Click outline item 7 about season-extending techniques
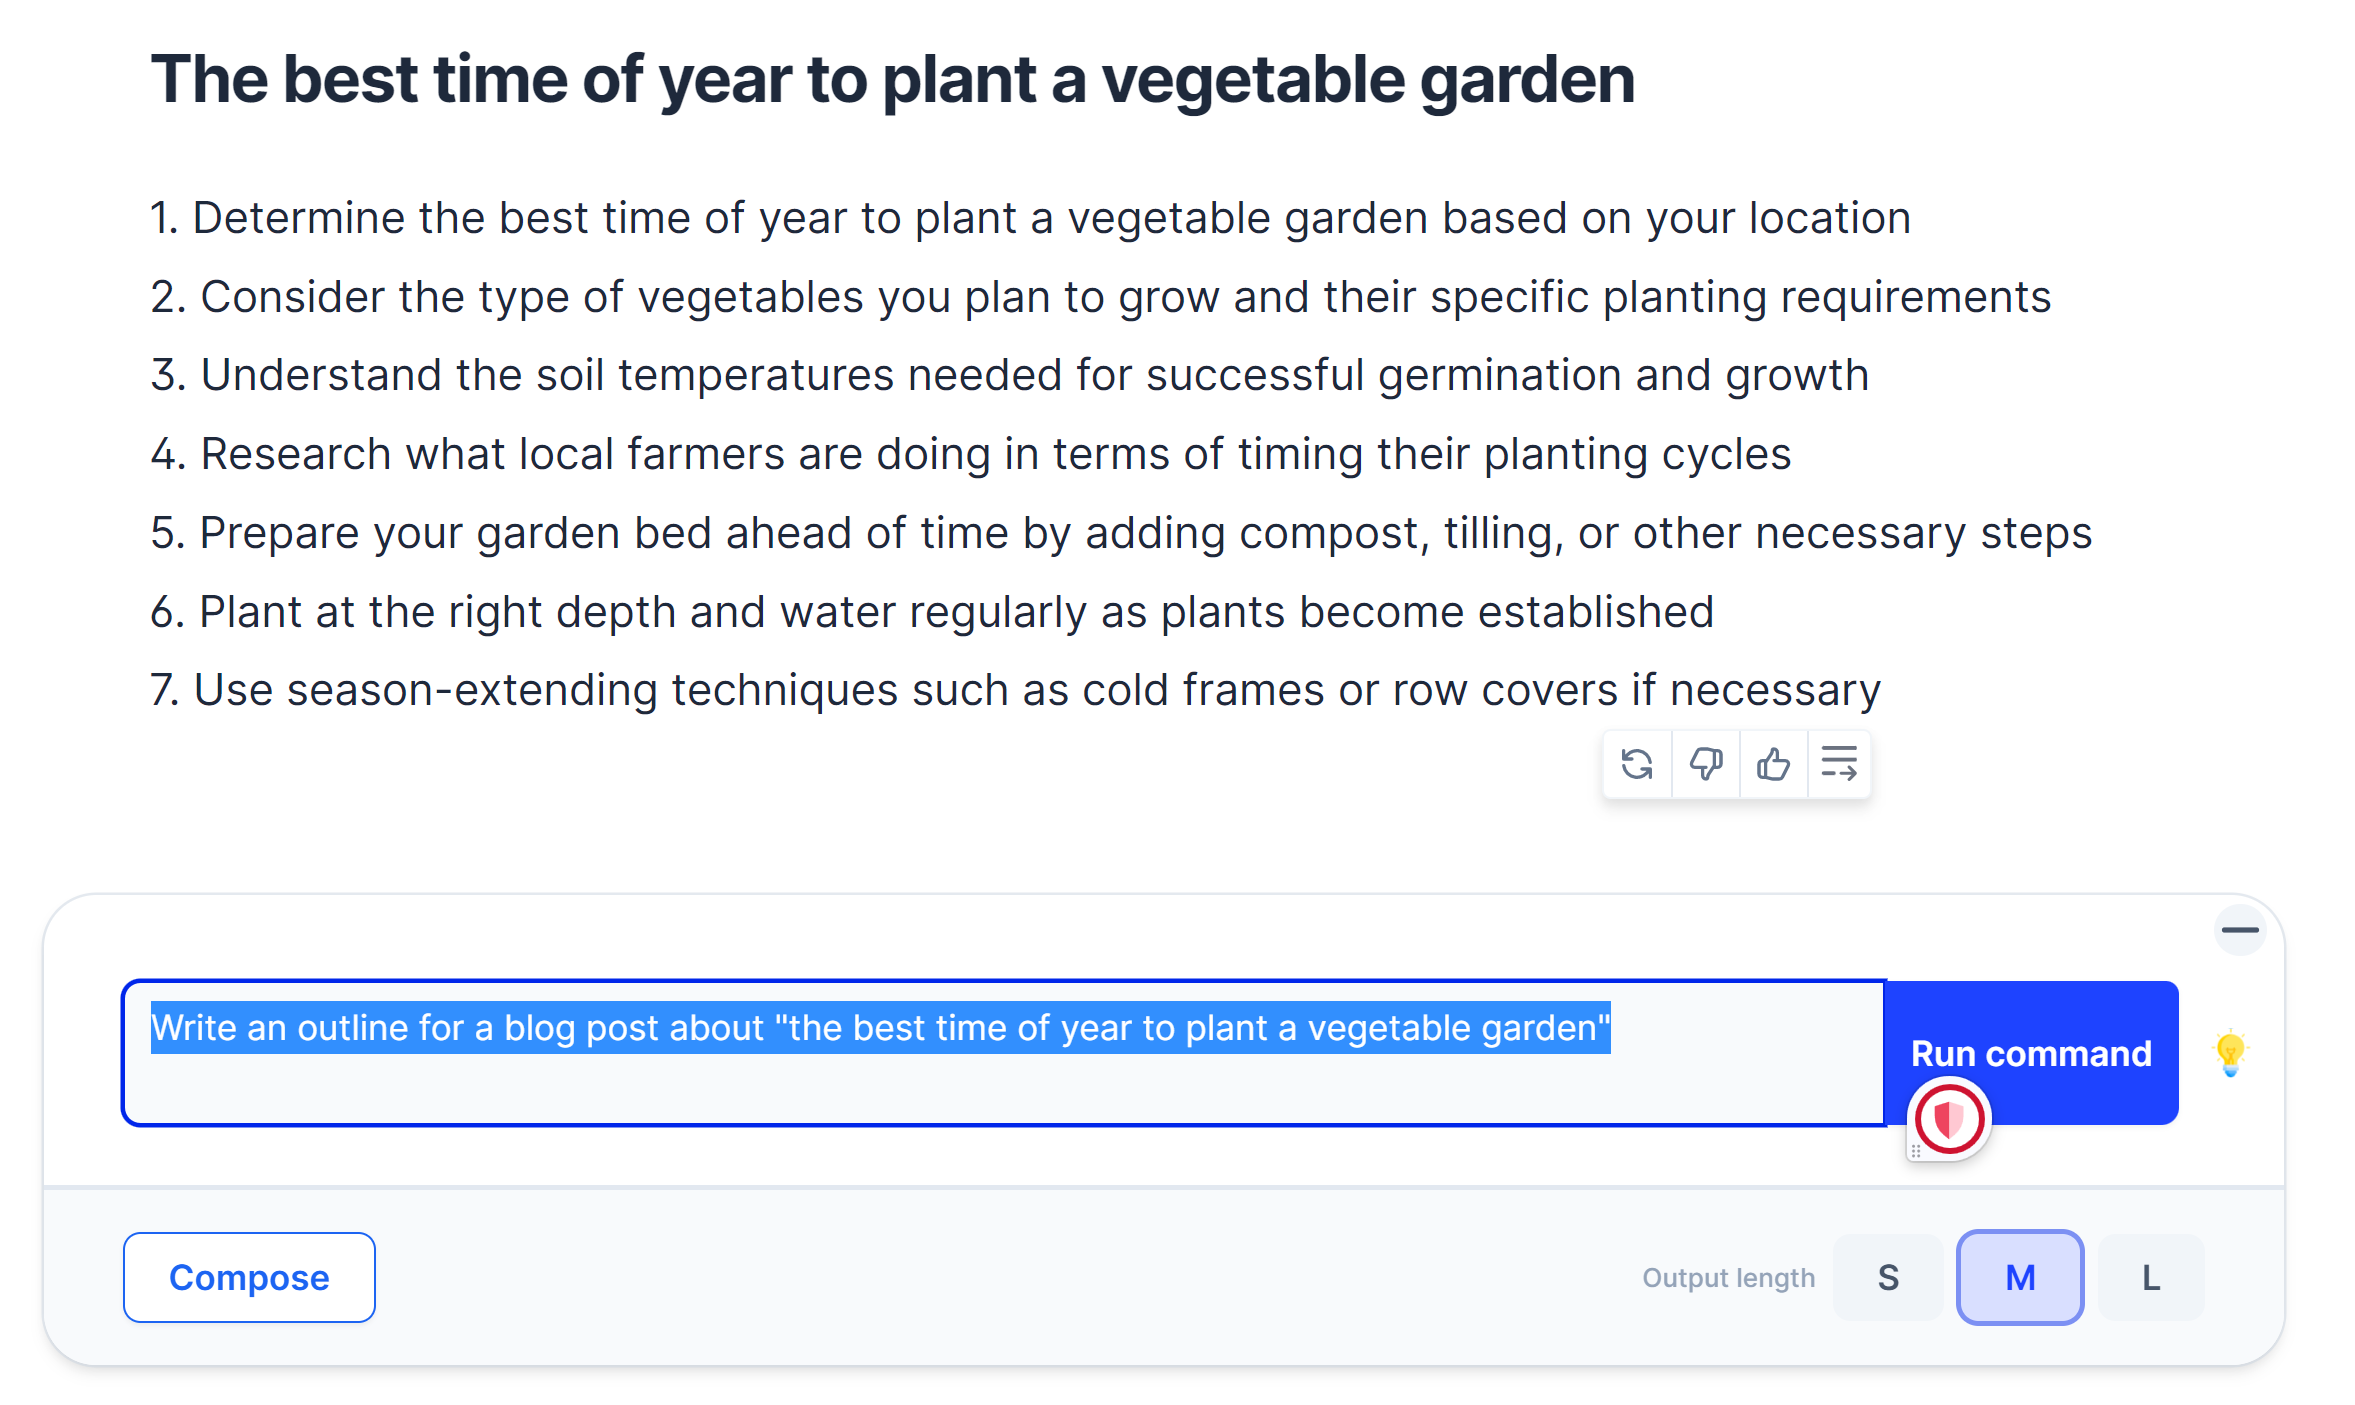This screenshot has height=1405, width=2355. pos(1015,691)
